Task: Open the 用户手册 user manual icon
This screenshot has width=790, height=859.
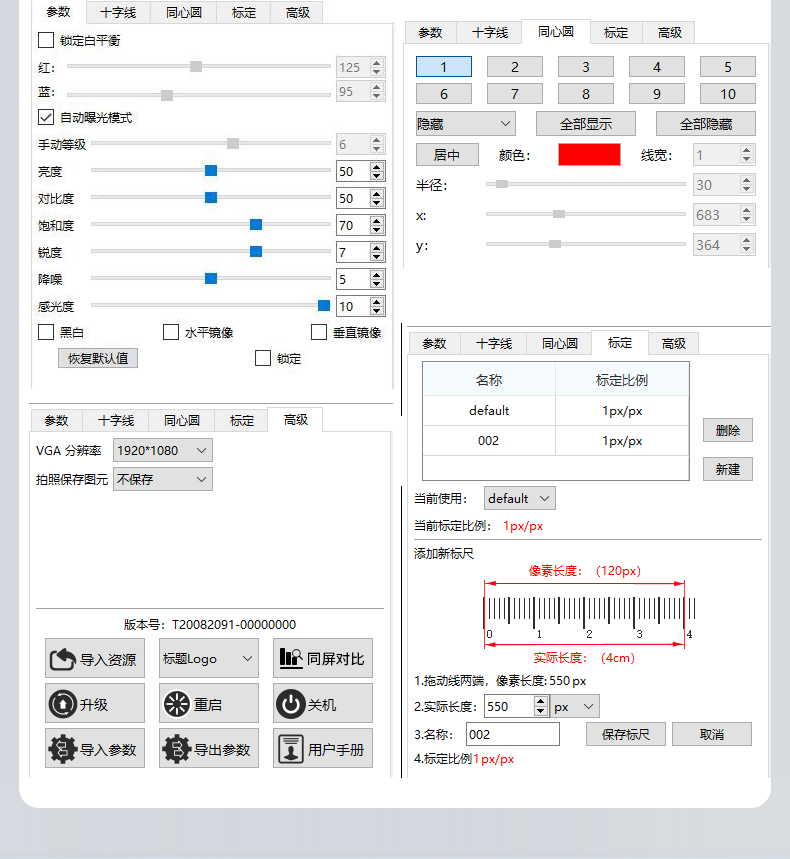Action: [x=291, y=749]
